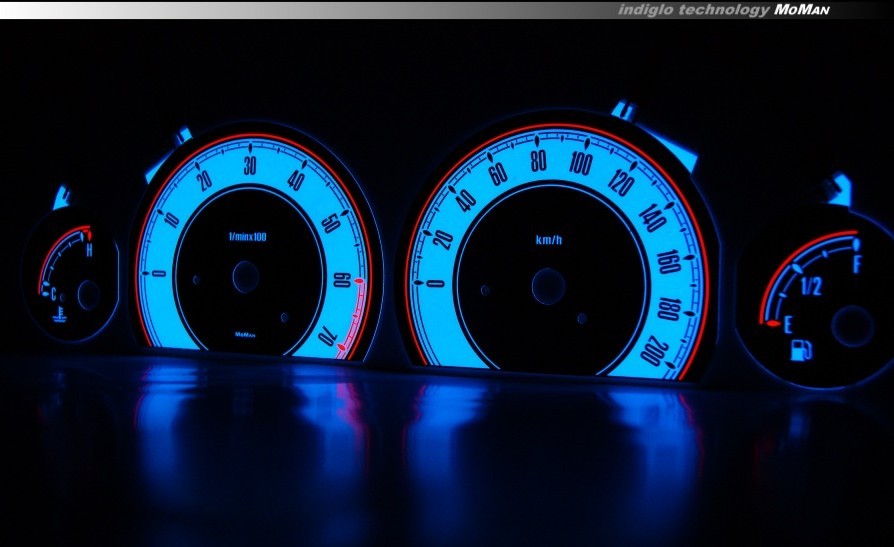Click the 1/2 mark on fuel gauge
The height and width of the screenshot is (547, 894).
tap(811, 289)
